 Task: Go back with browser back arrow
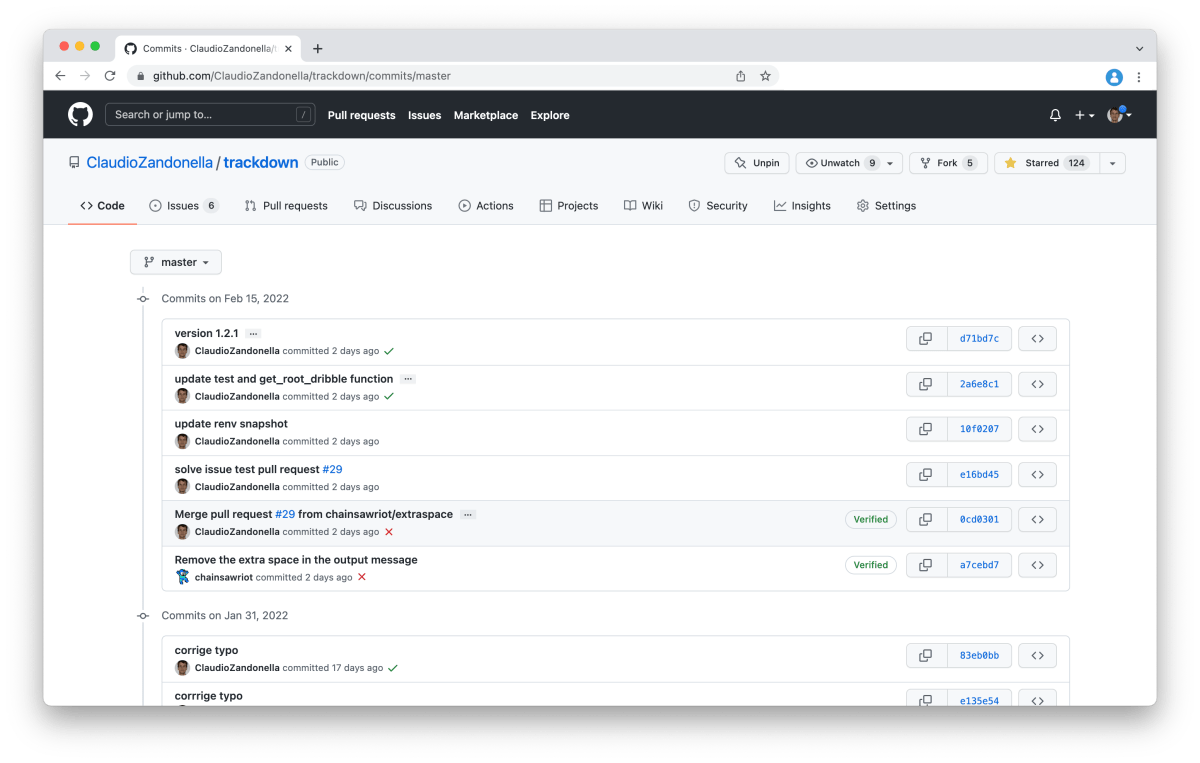[60, 76]
